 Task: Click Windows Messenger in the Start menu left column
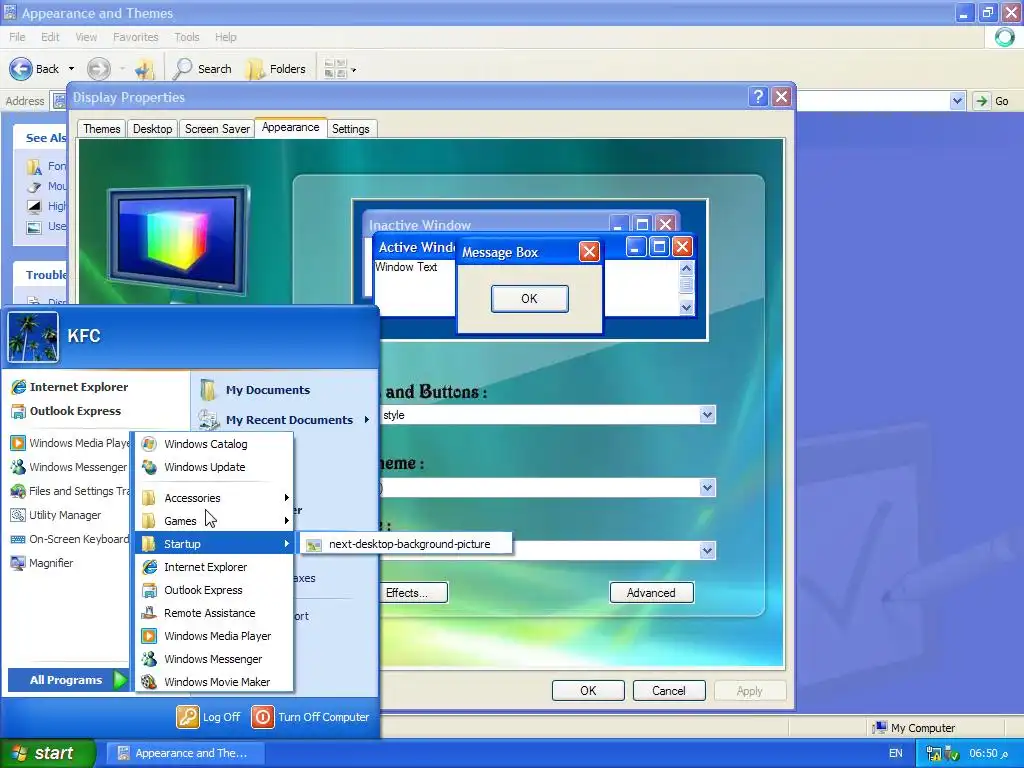[x=69, y=468]
